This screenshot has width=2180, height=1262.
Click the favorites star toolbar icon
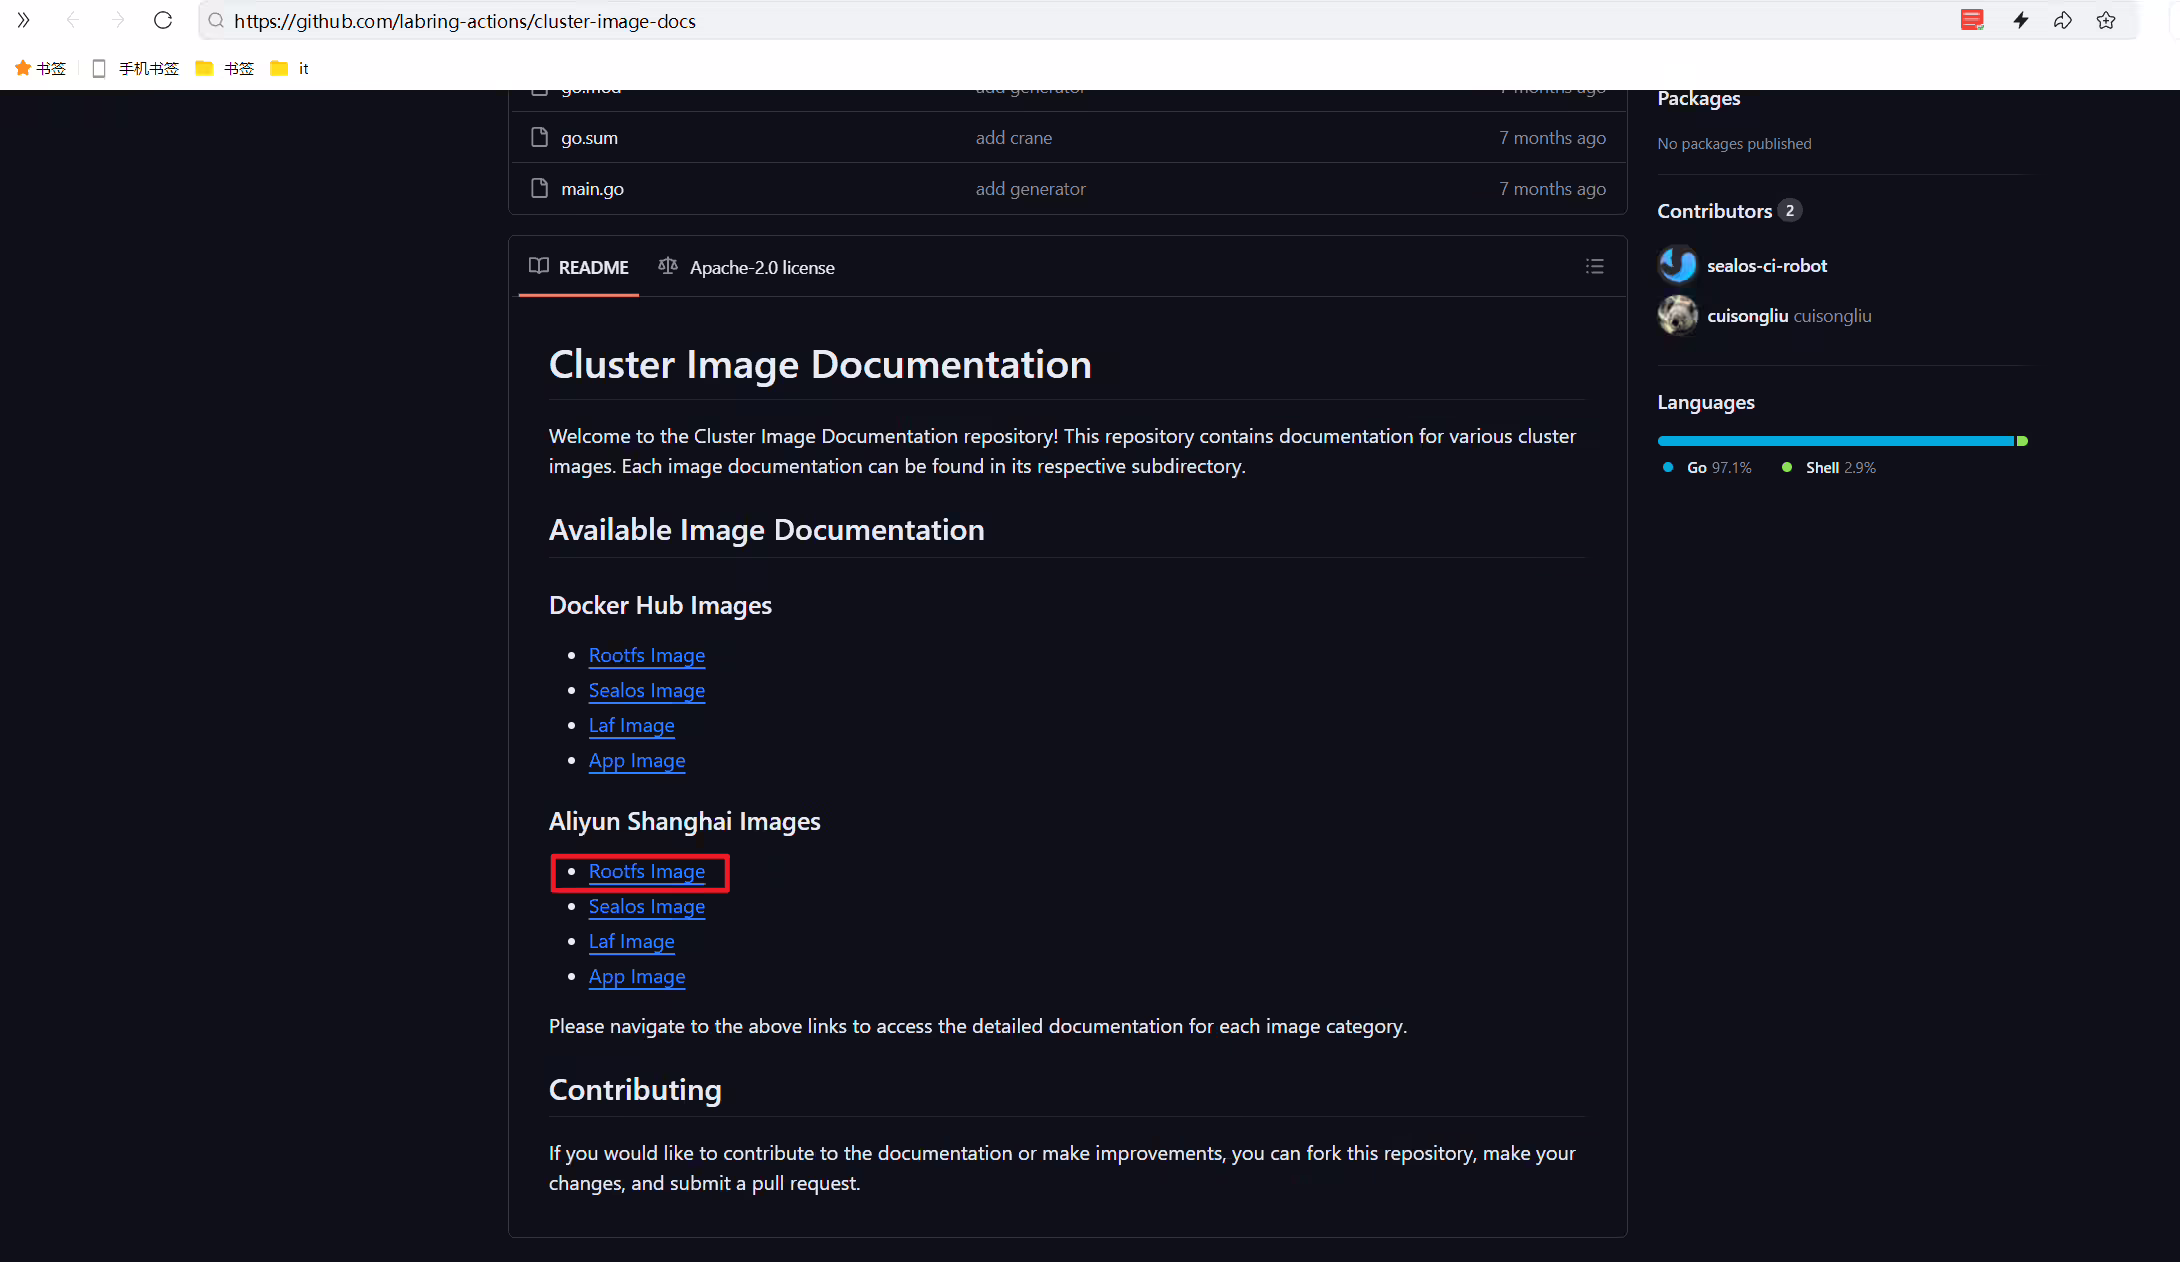2106,20
